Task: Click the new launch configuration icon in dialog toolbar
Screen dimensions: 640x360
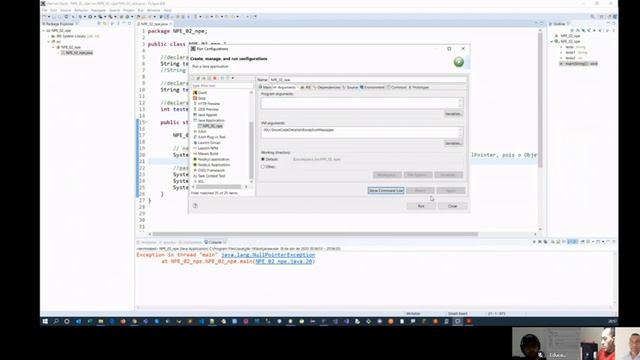Action: pyautogui.click(x=193, y=78)
